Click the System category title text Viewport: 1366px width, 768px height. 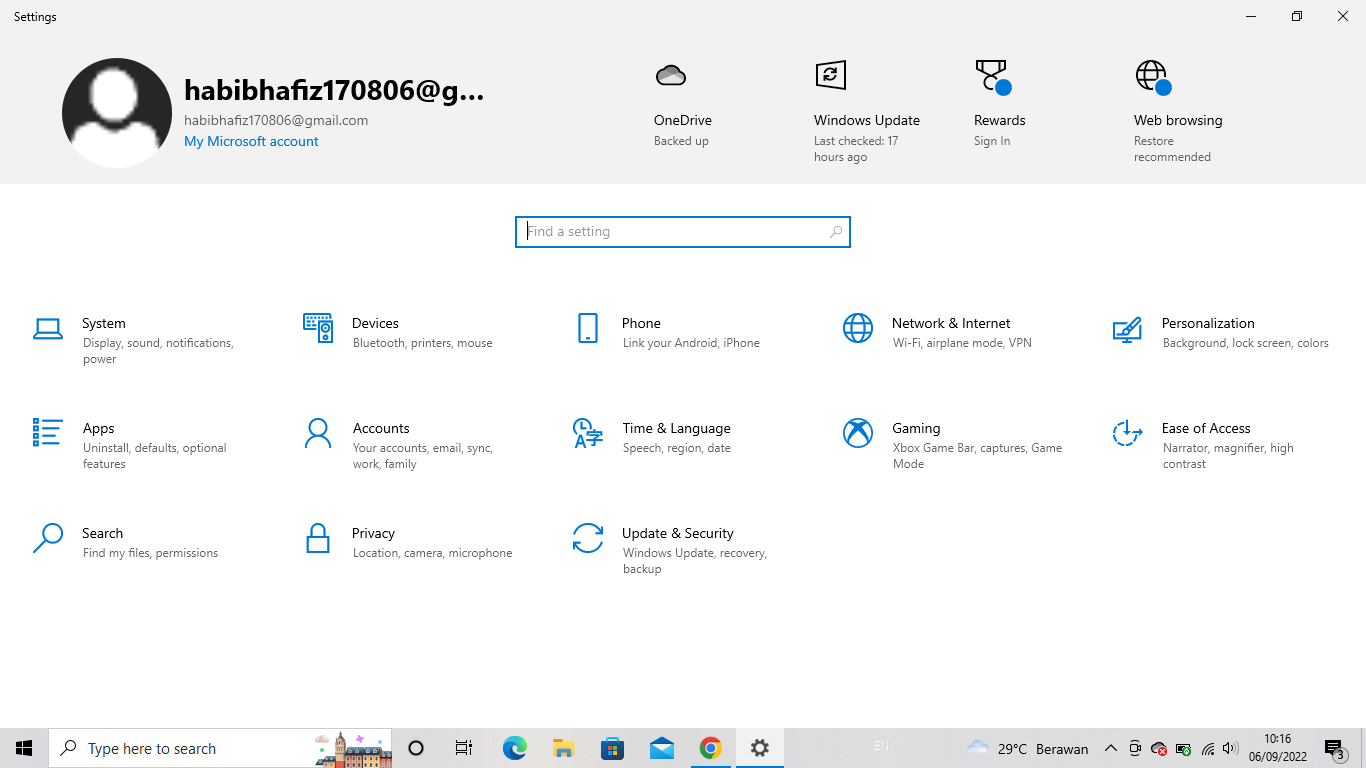[x=104, y=323]
